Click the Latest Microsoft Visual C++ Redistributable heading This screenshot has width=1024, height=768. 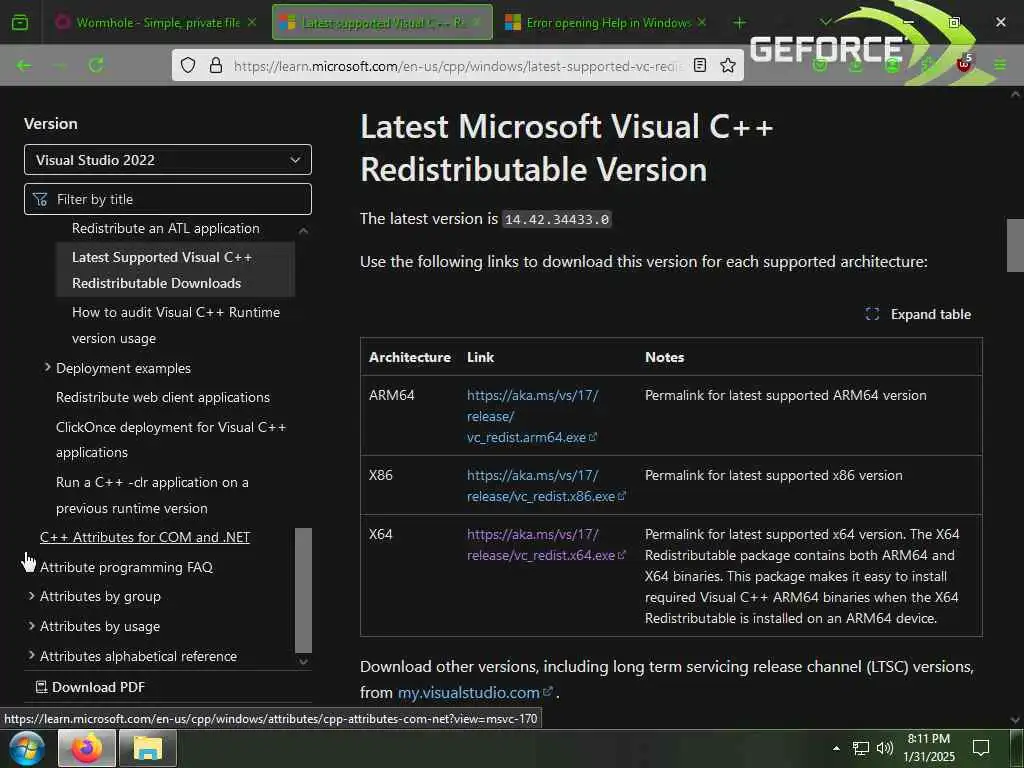point(566,148)
